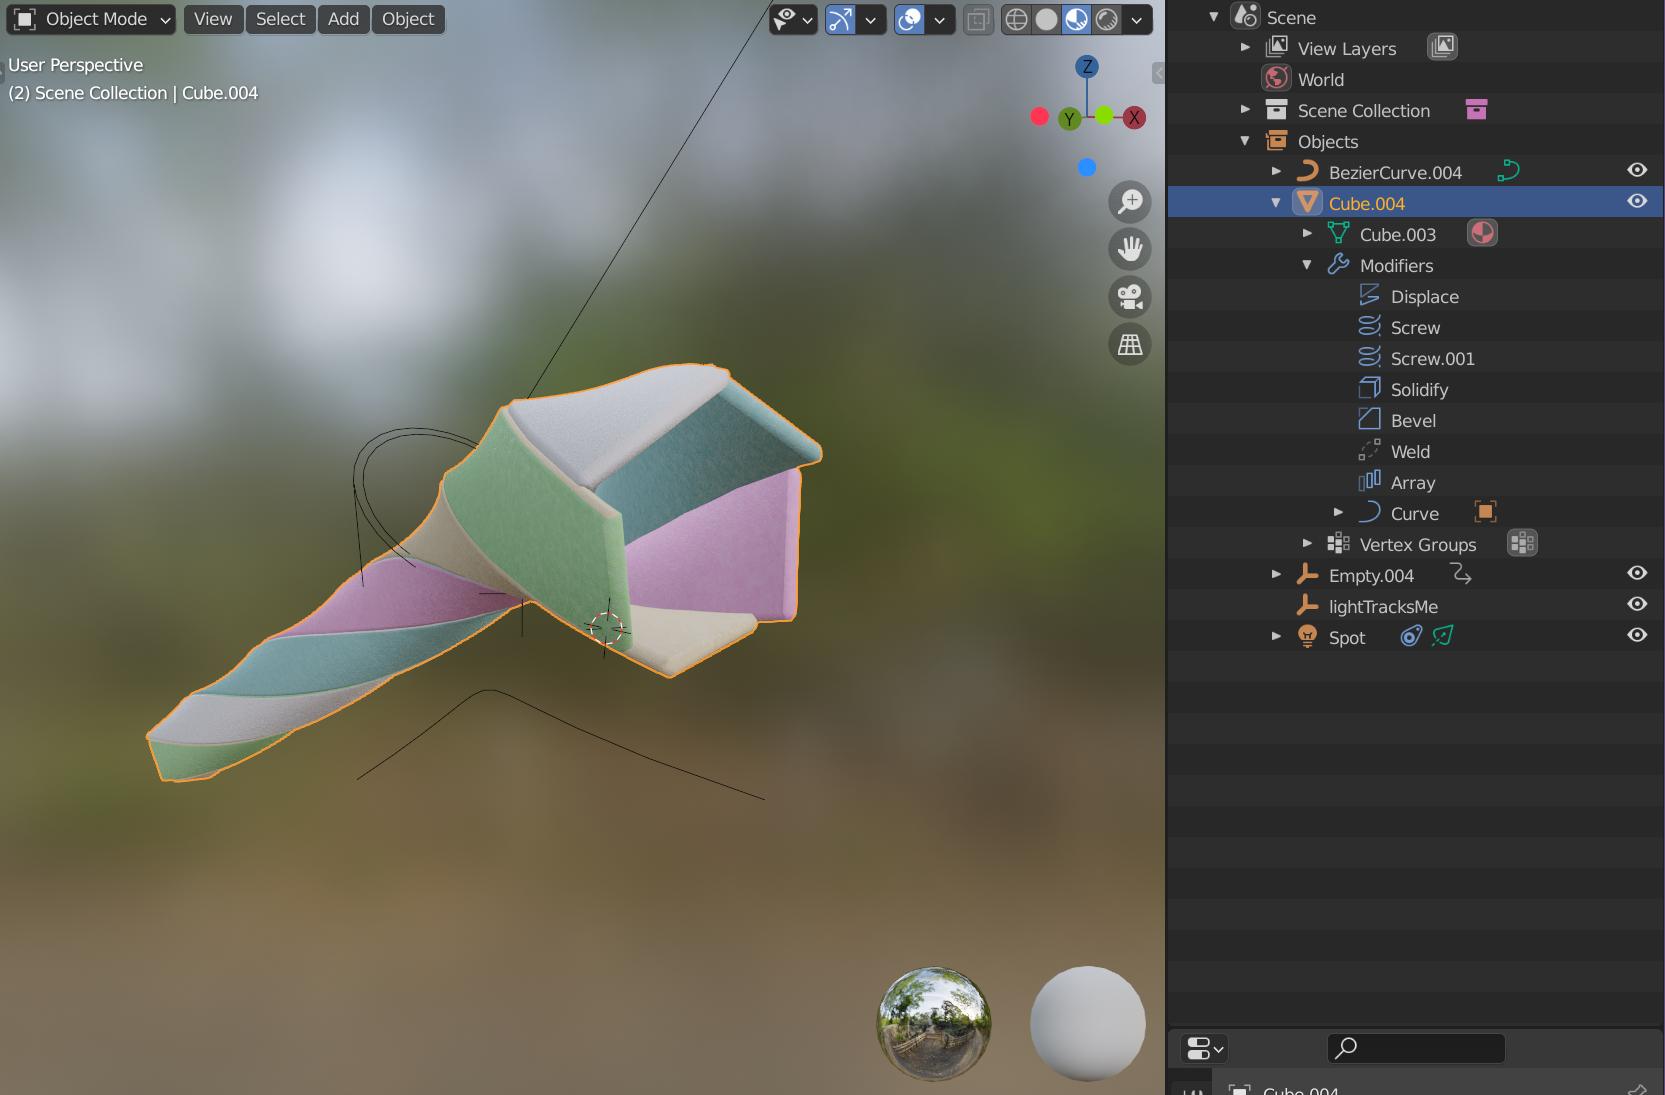Image resolution: width=1665 pixels, height=1095 pixels.
Task: Hide Empty.004 with its eye icon
Action: (1637, 573)
